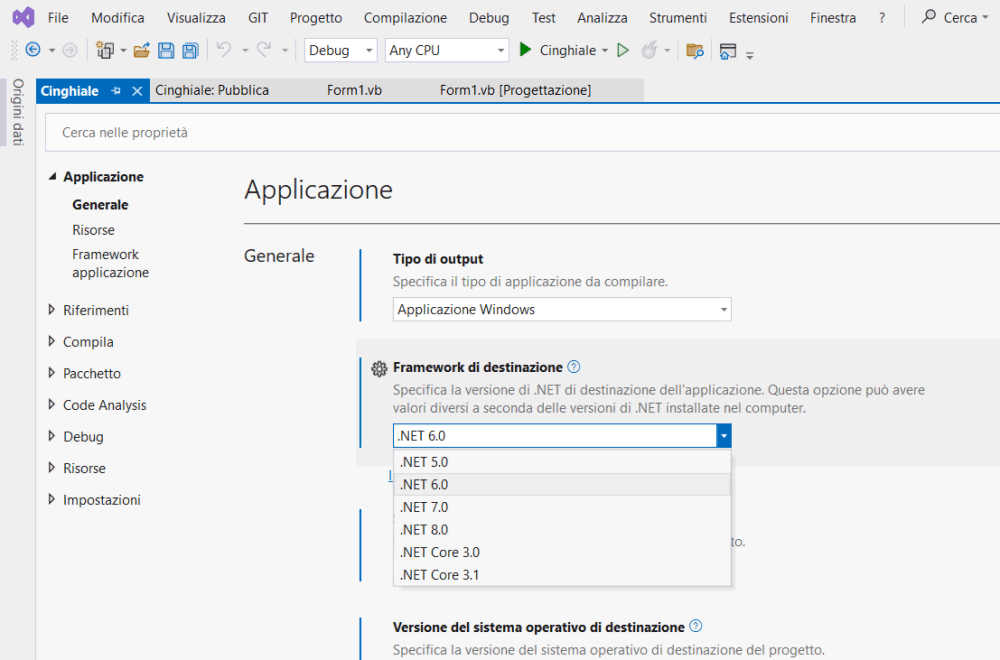The width and height of the screenshot is (1000, 660).
Task: Select .NET 8.0 from framework list
Action: (424, 529)
